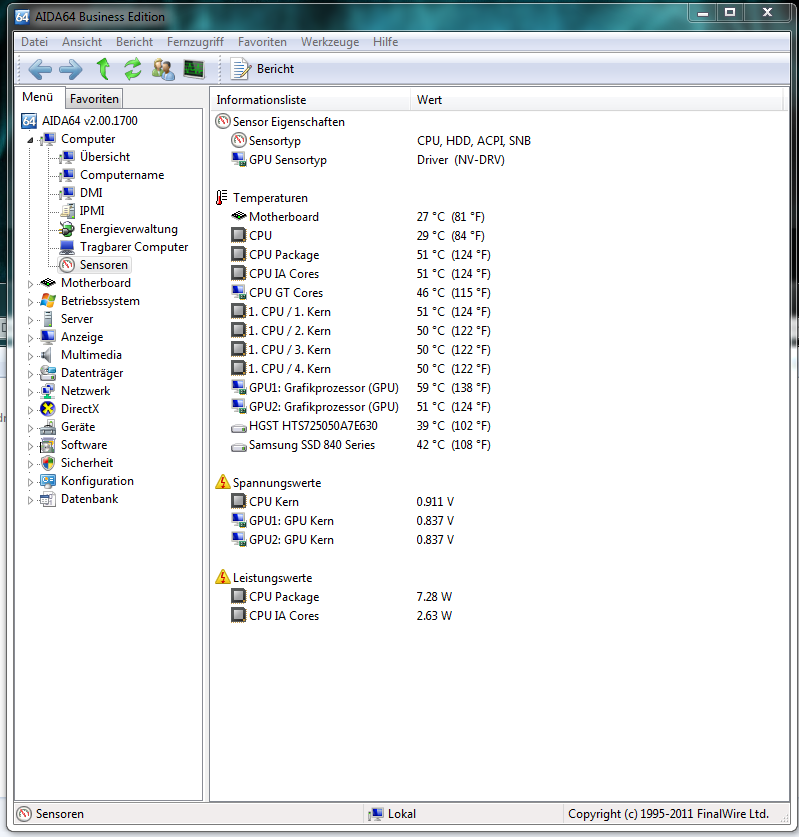Screen dimensions: 799x837
Task: Click the Datenträger drive icon
Action: pos(48,373)
